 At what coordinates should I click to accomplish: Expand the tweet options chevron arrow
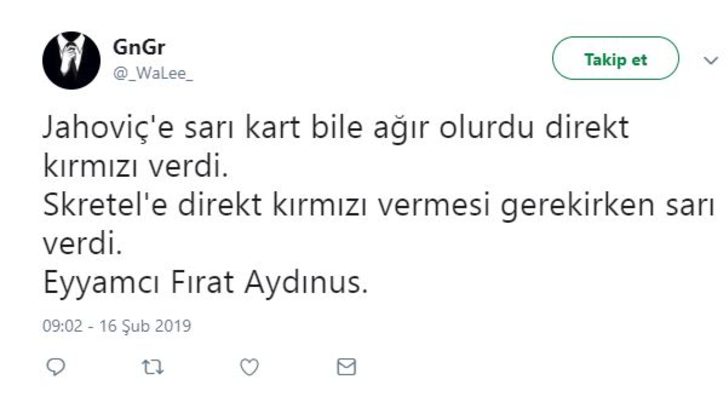point(711,60)
